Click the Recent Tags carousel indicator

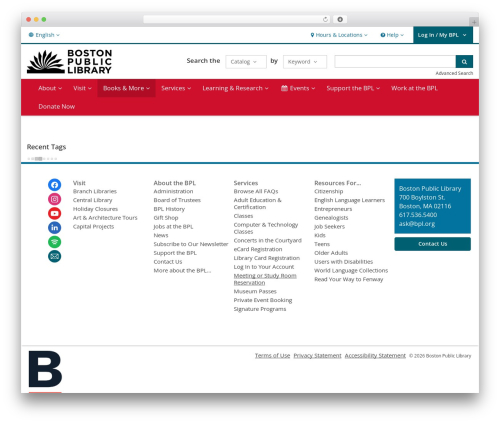42,159
